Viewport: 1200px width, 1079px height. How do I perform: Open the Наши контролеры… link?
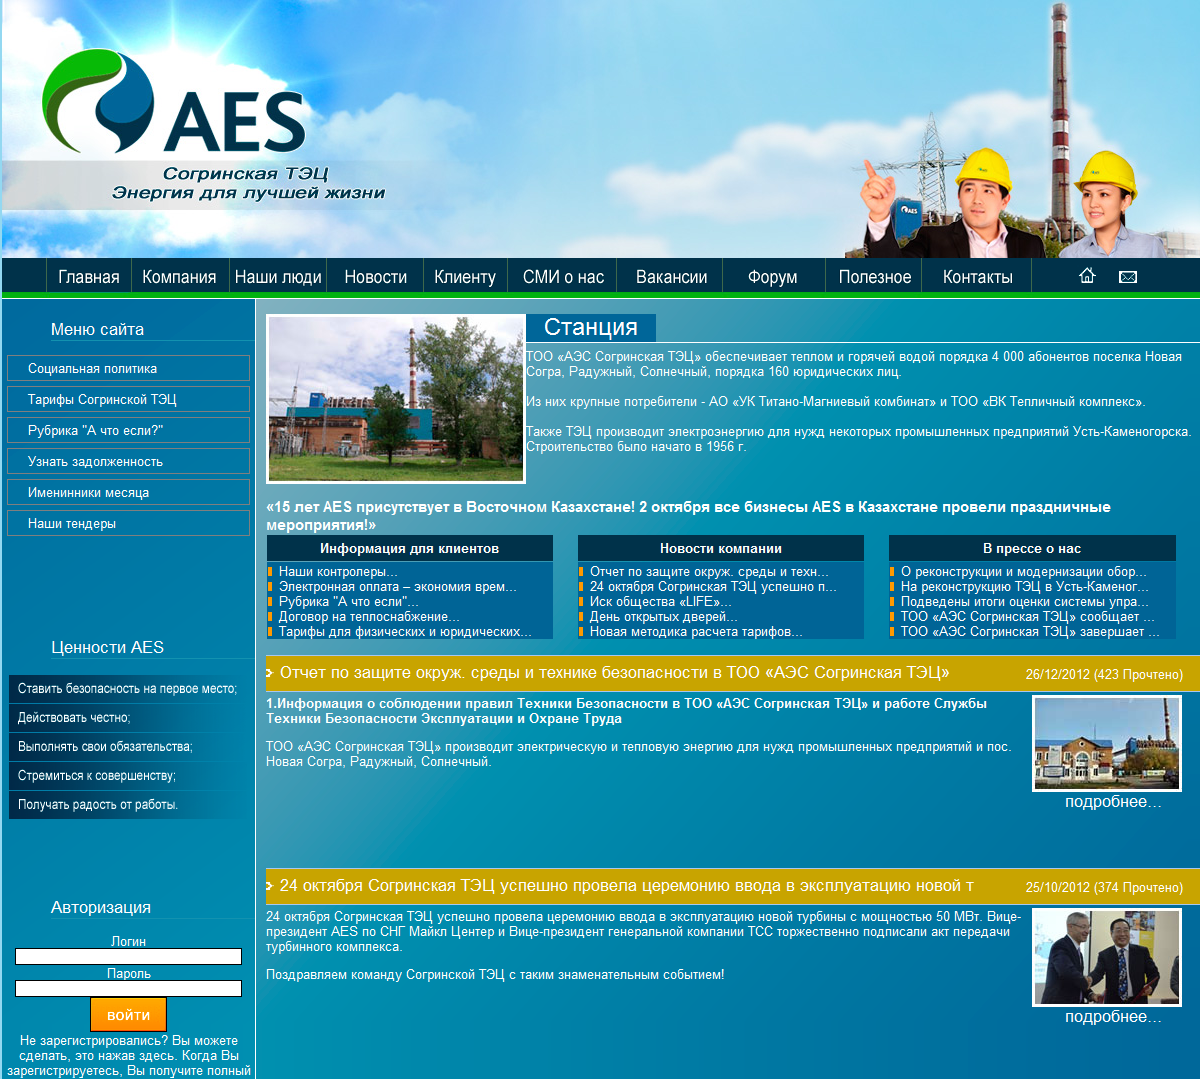click(338, 572)
